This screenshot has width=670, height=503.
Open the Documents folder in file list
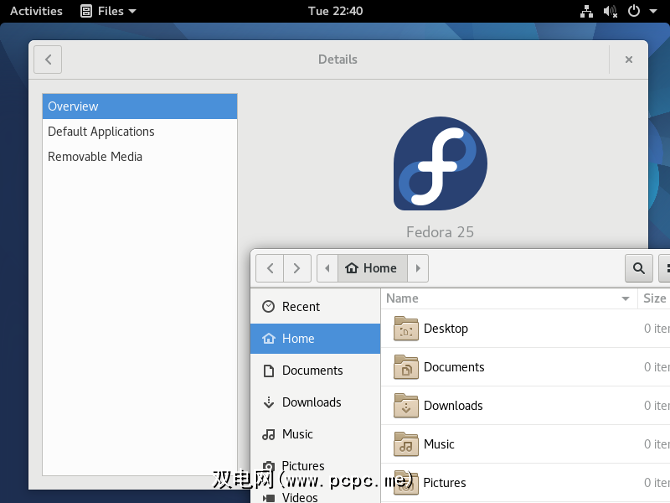453,367
